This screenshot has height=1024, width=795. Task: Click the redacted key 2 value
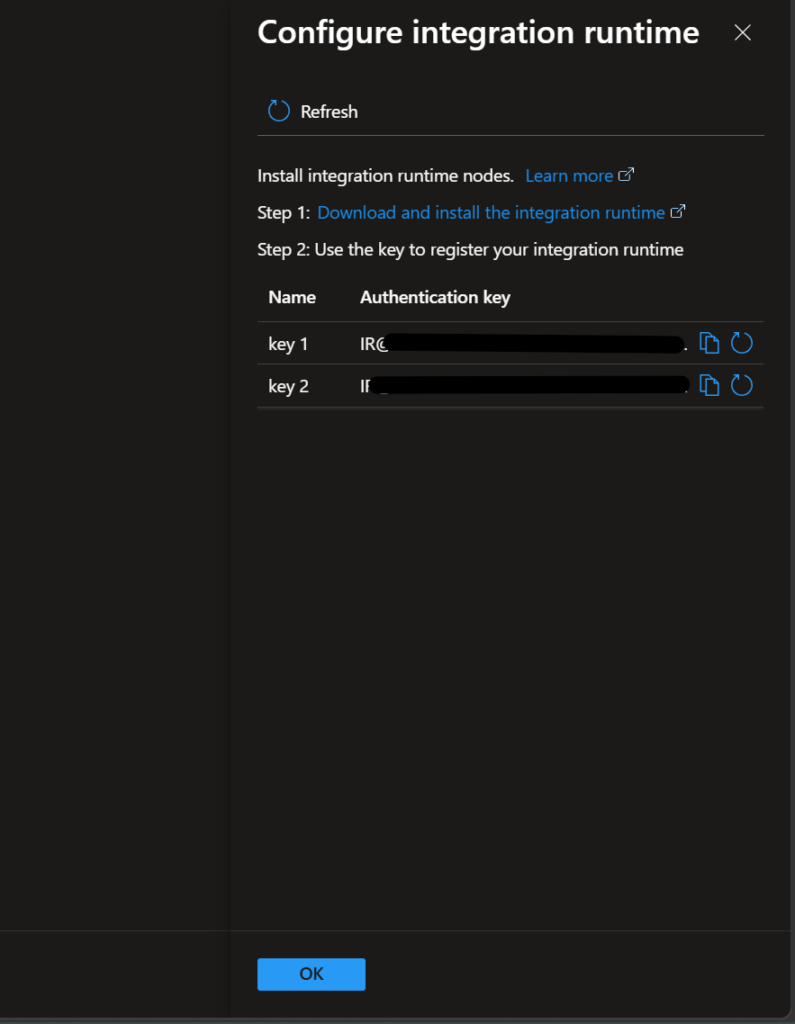point(530,386)
